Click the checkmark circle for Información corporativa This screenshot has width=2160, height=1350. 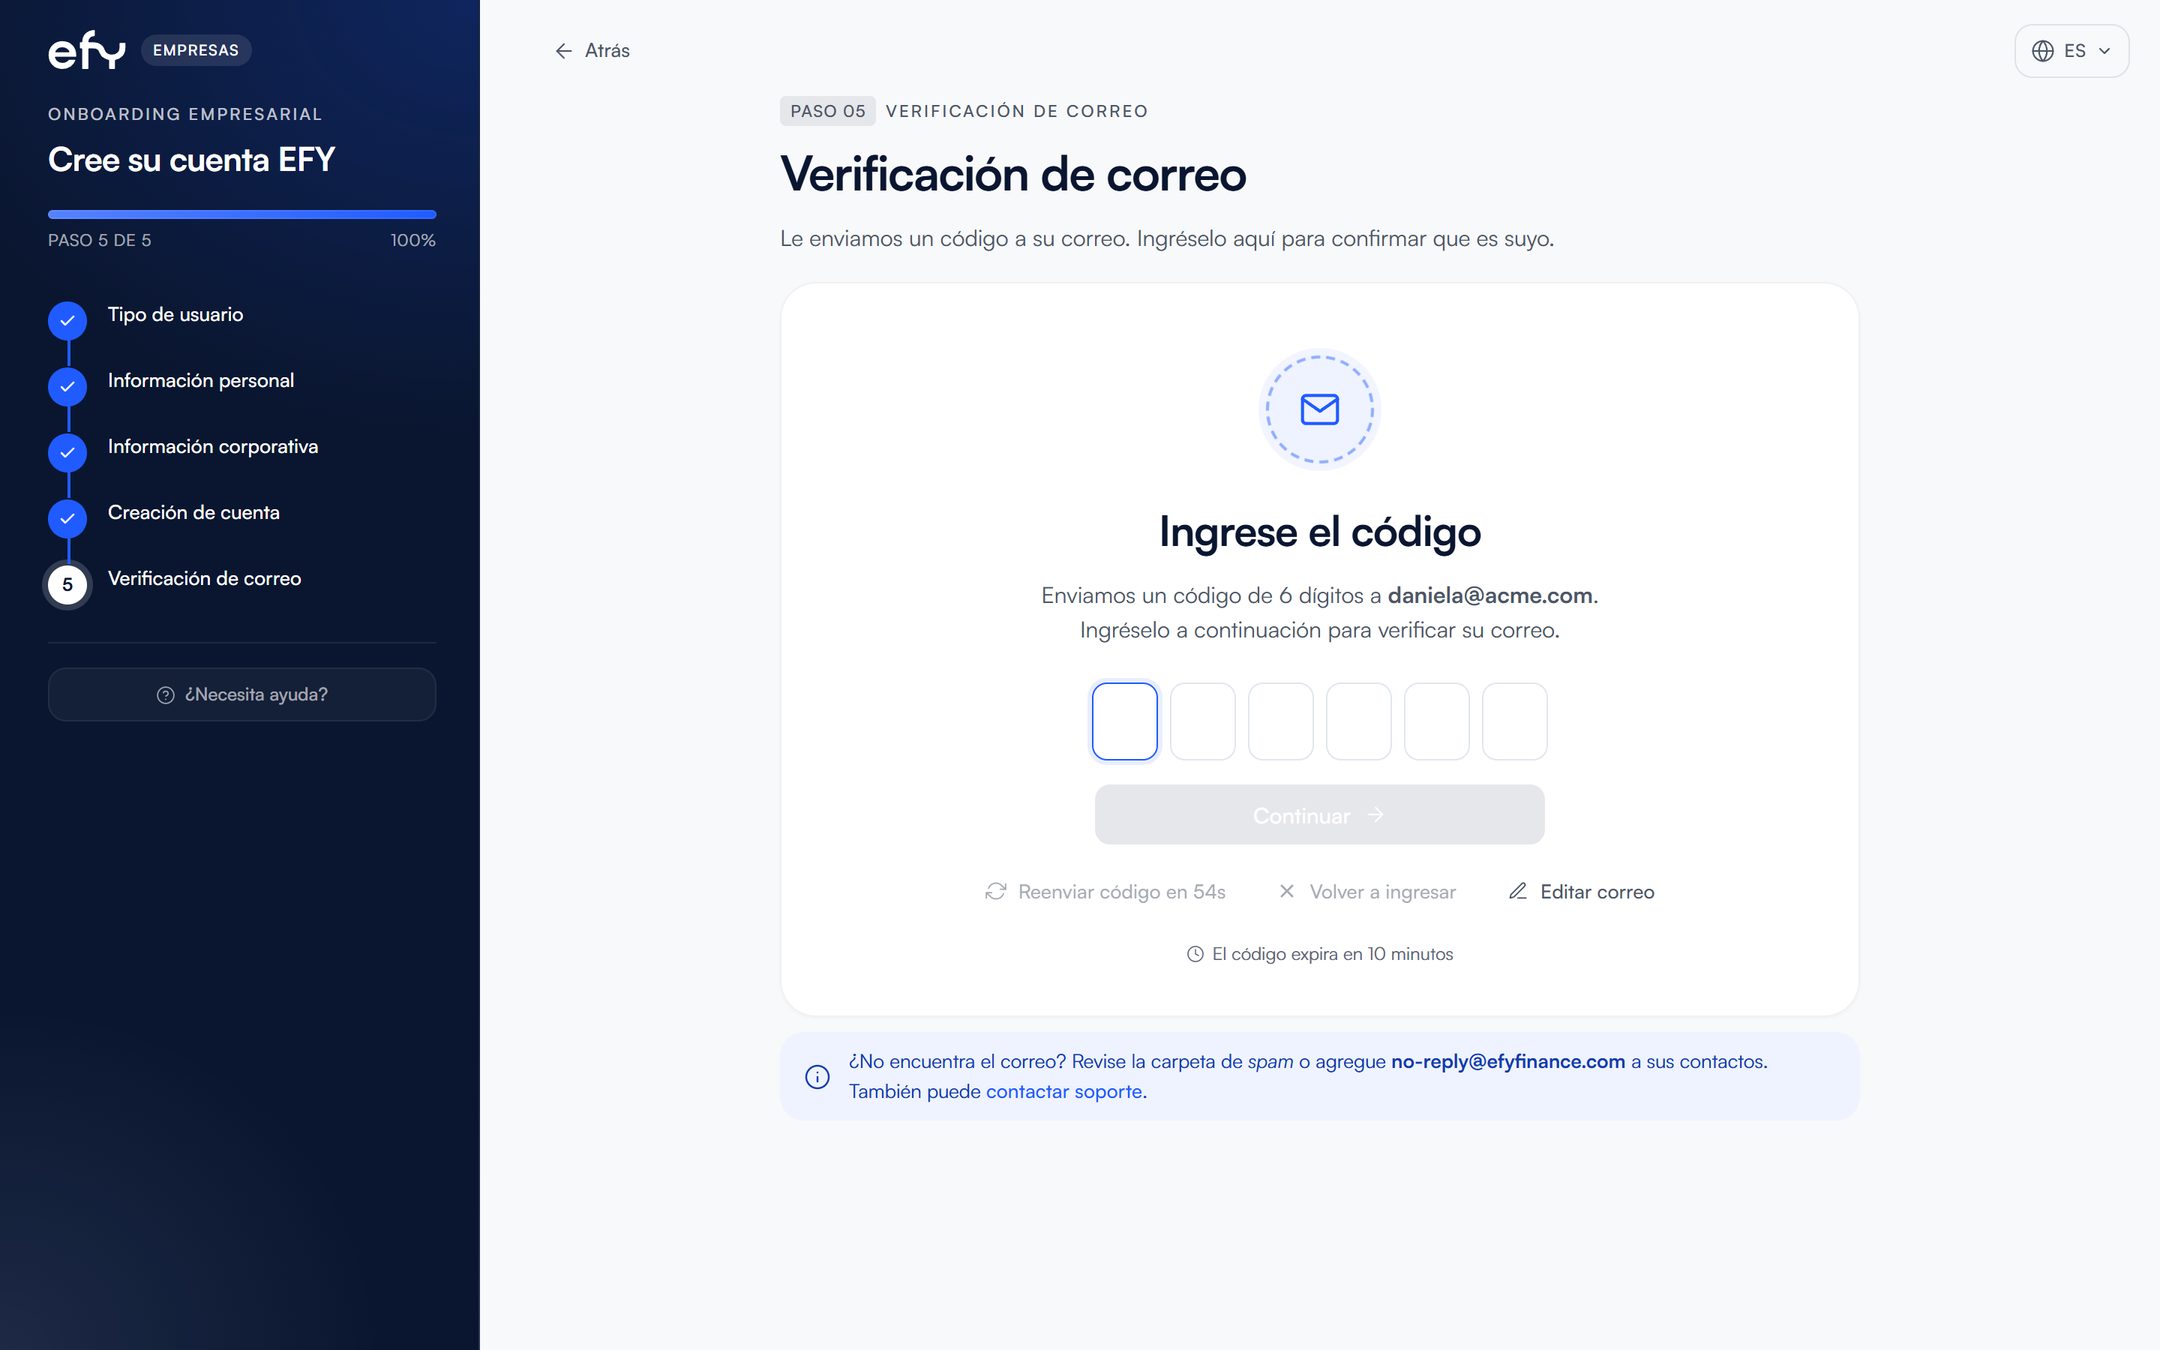67,453
